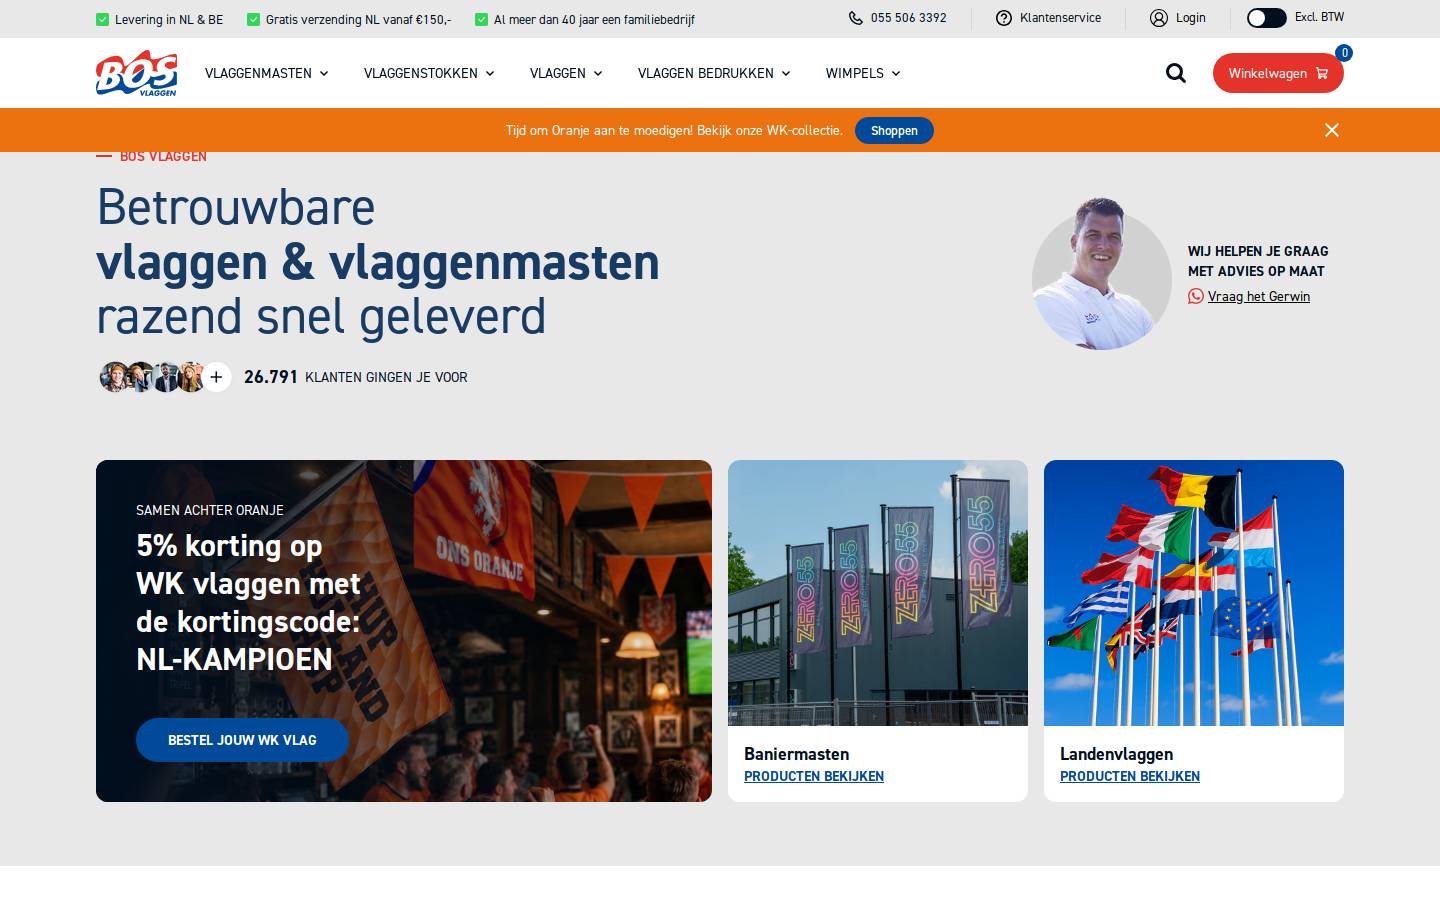
Task: Click green checkmark next to Levering in NL & BE
Action: pyautogui.click(x=102, y=19)
